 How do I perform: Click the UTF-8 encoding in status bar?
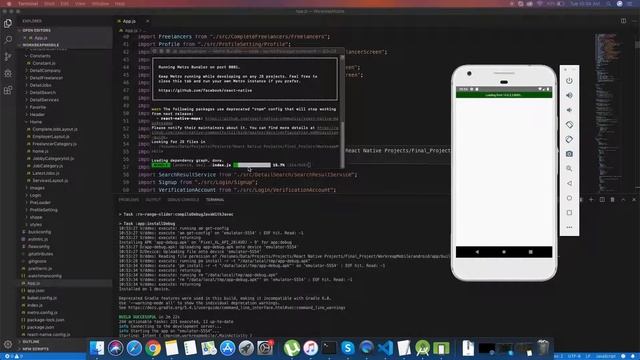click(x=574, y=356)
